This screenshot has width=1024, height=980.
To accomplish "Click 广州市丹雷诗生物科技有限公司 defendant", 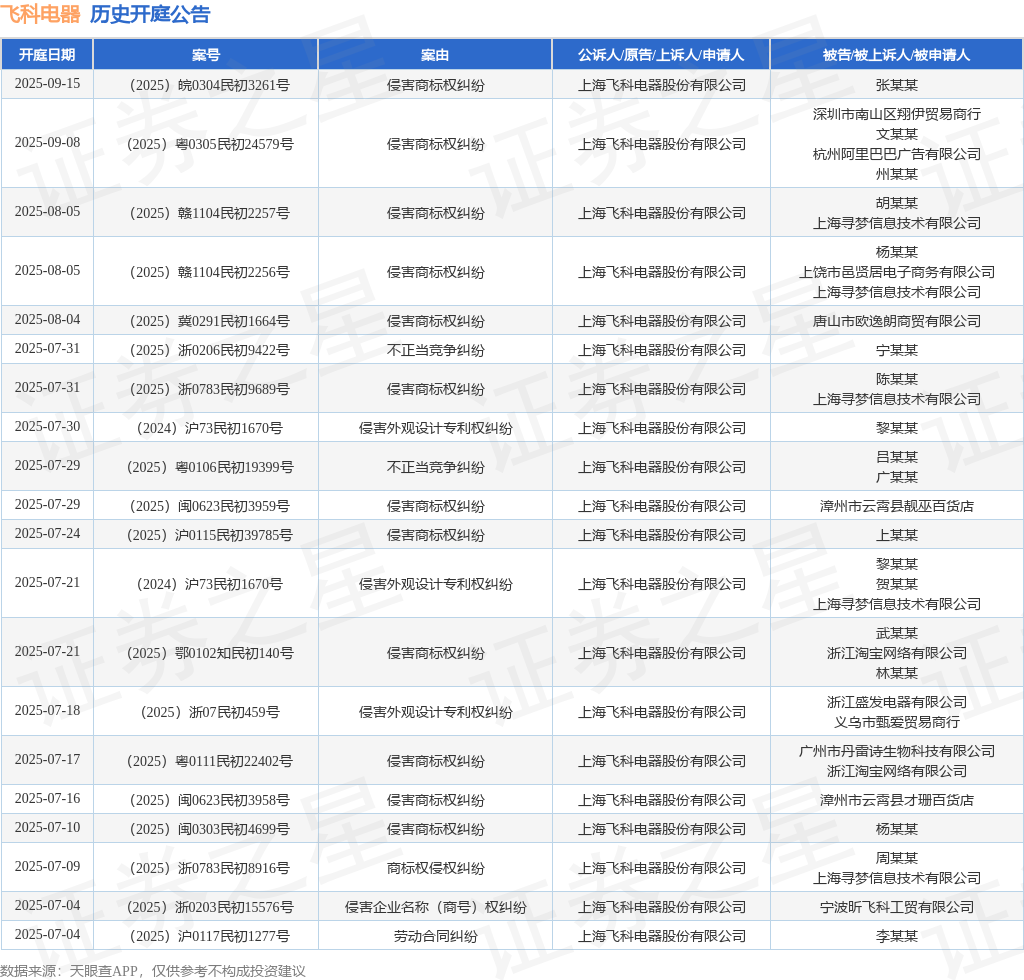I will click(x=897, y=751).
